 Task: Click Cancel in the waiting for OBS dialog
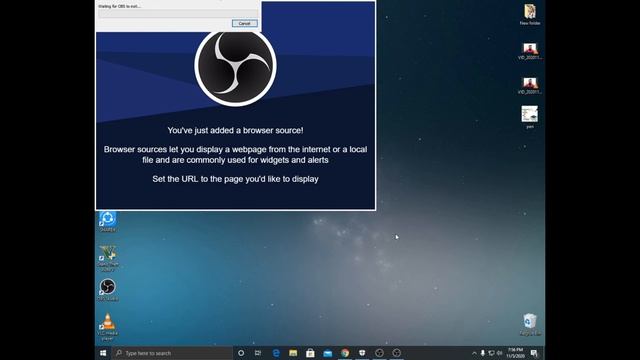pyautogui.click(x=244, y=23)
